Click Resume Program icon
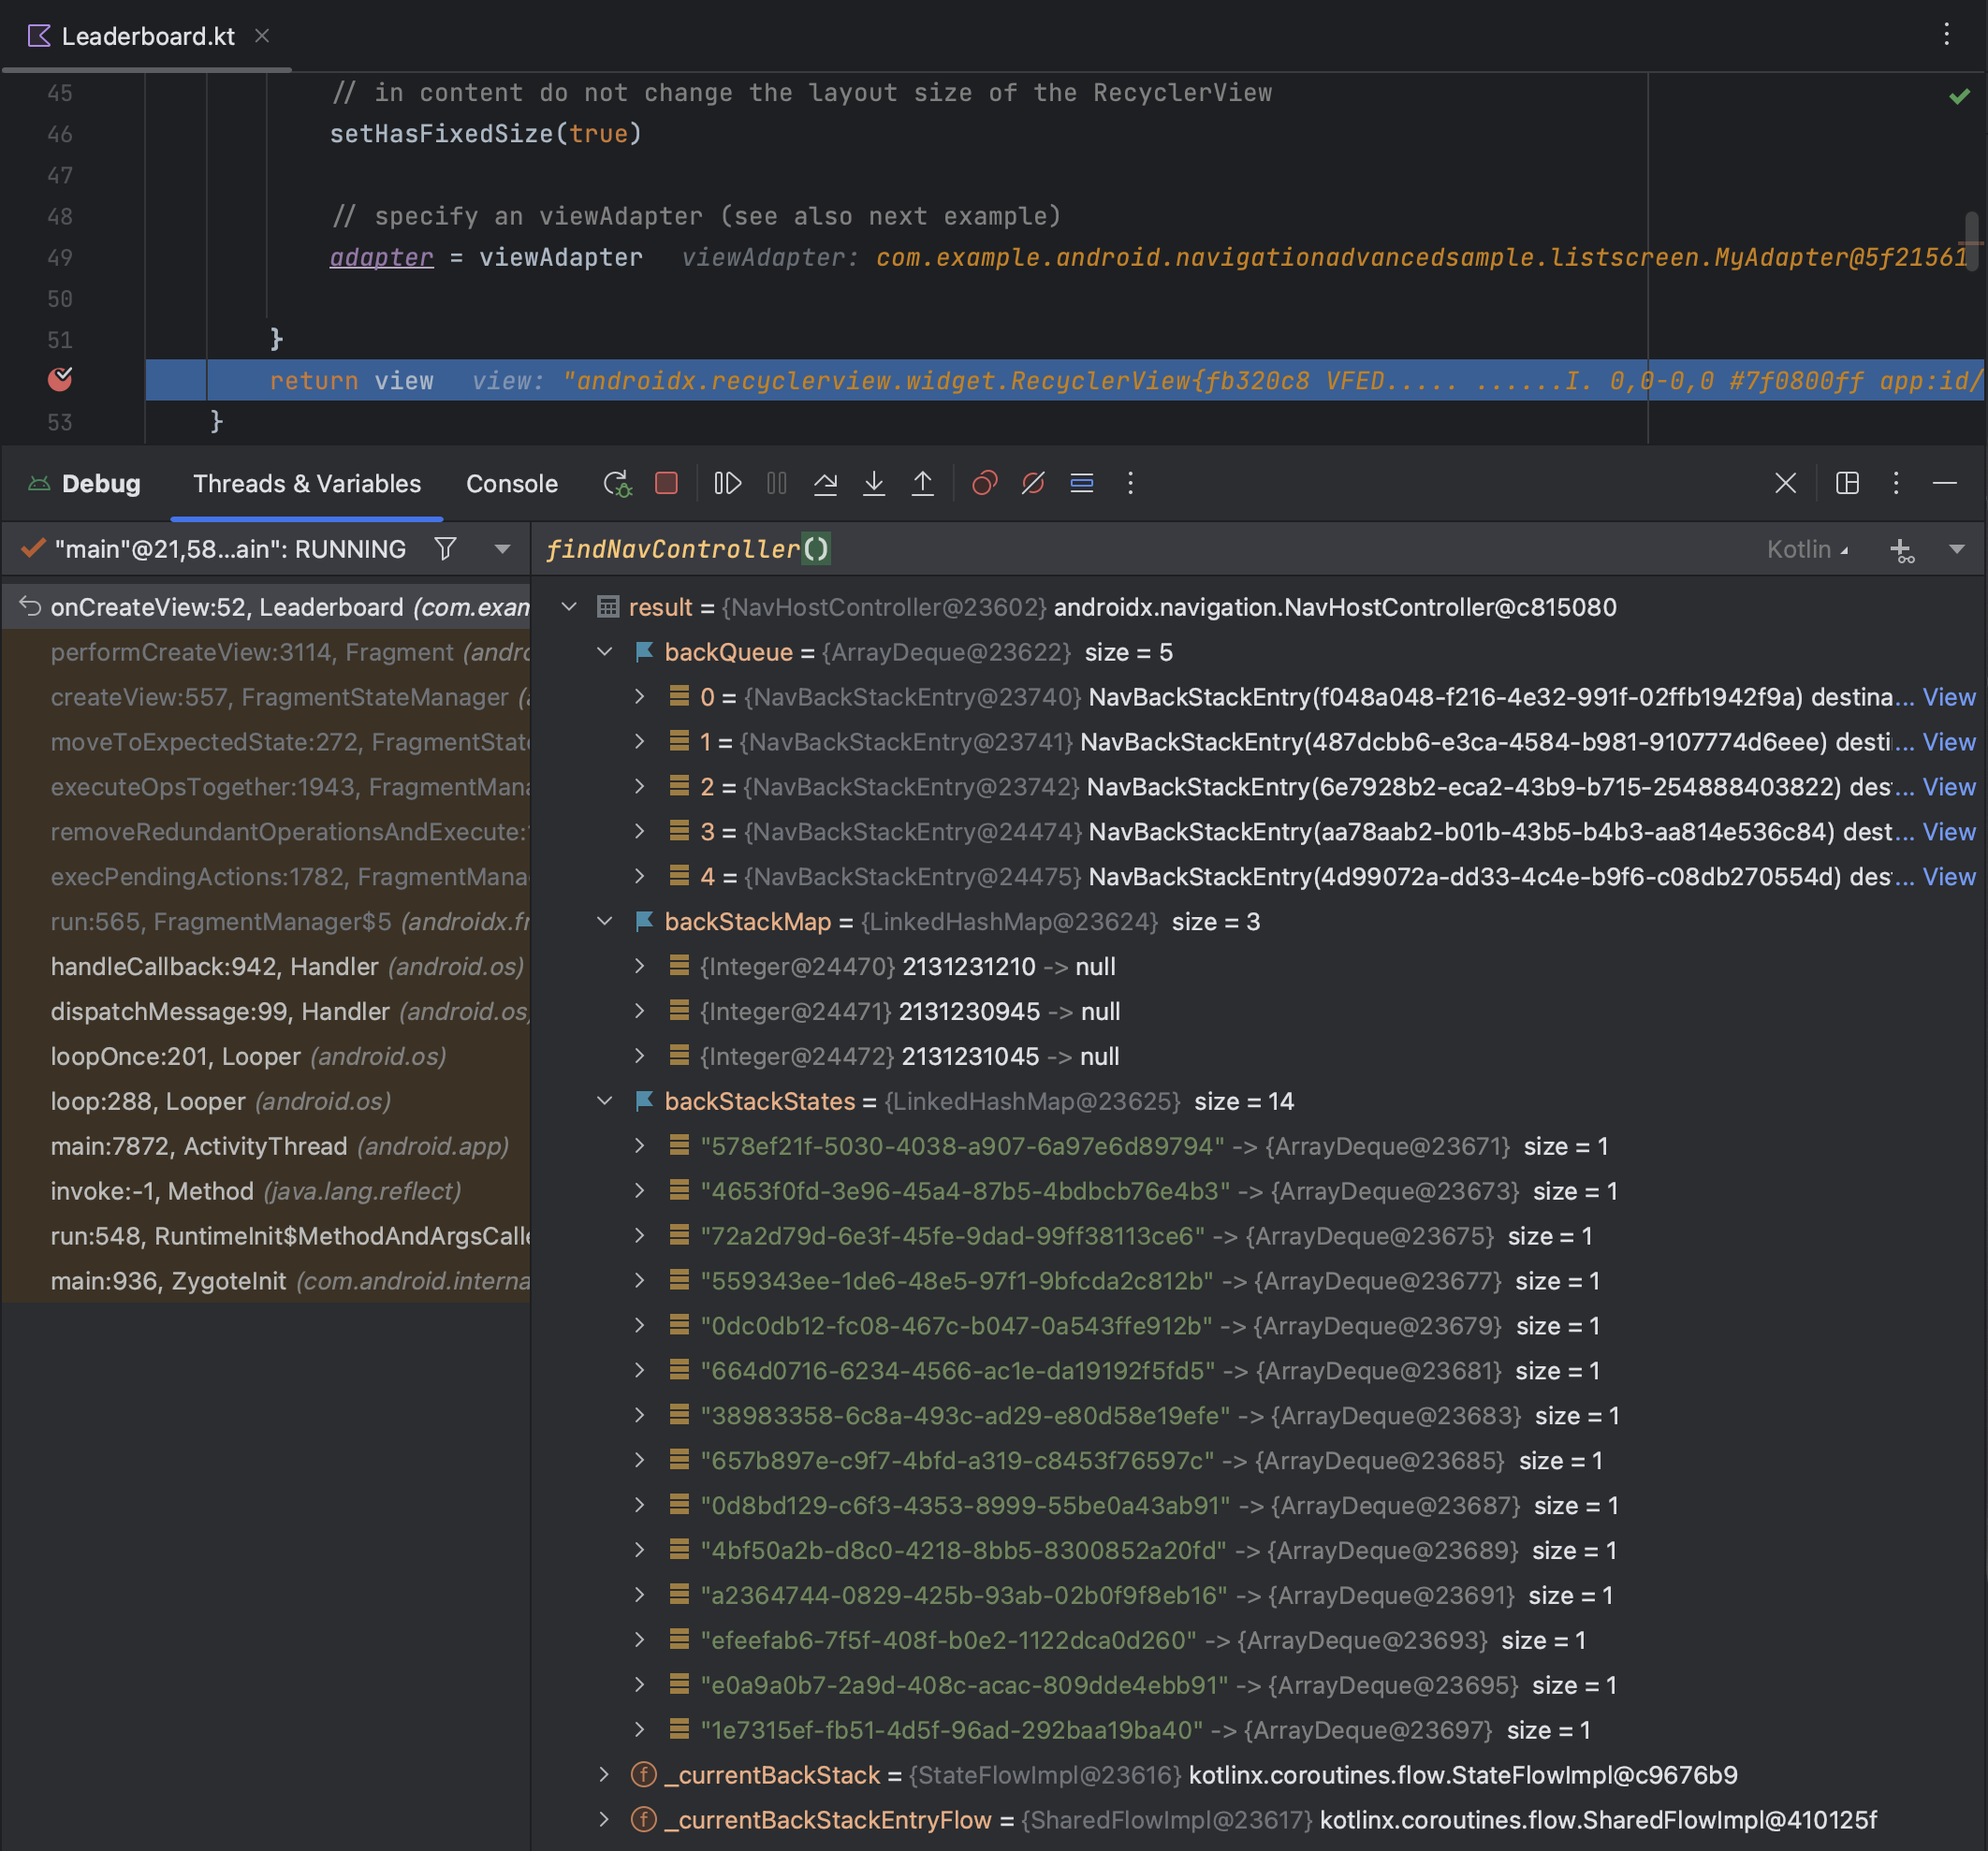Screen dimensions: 1988x1851 click(x=727, y=484)
